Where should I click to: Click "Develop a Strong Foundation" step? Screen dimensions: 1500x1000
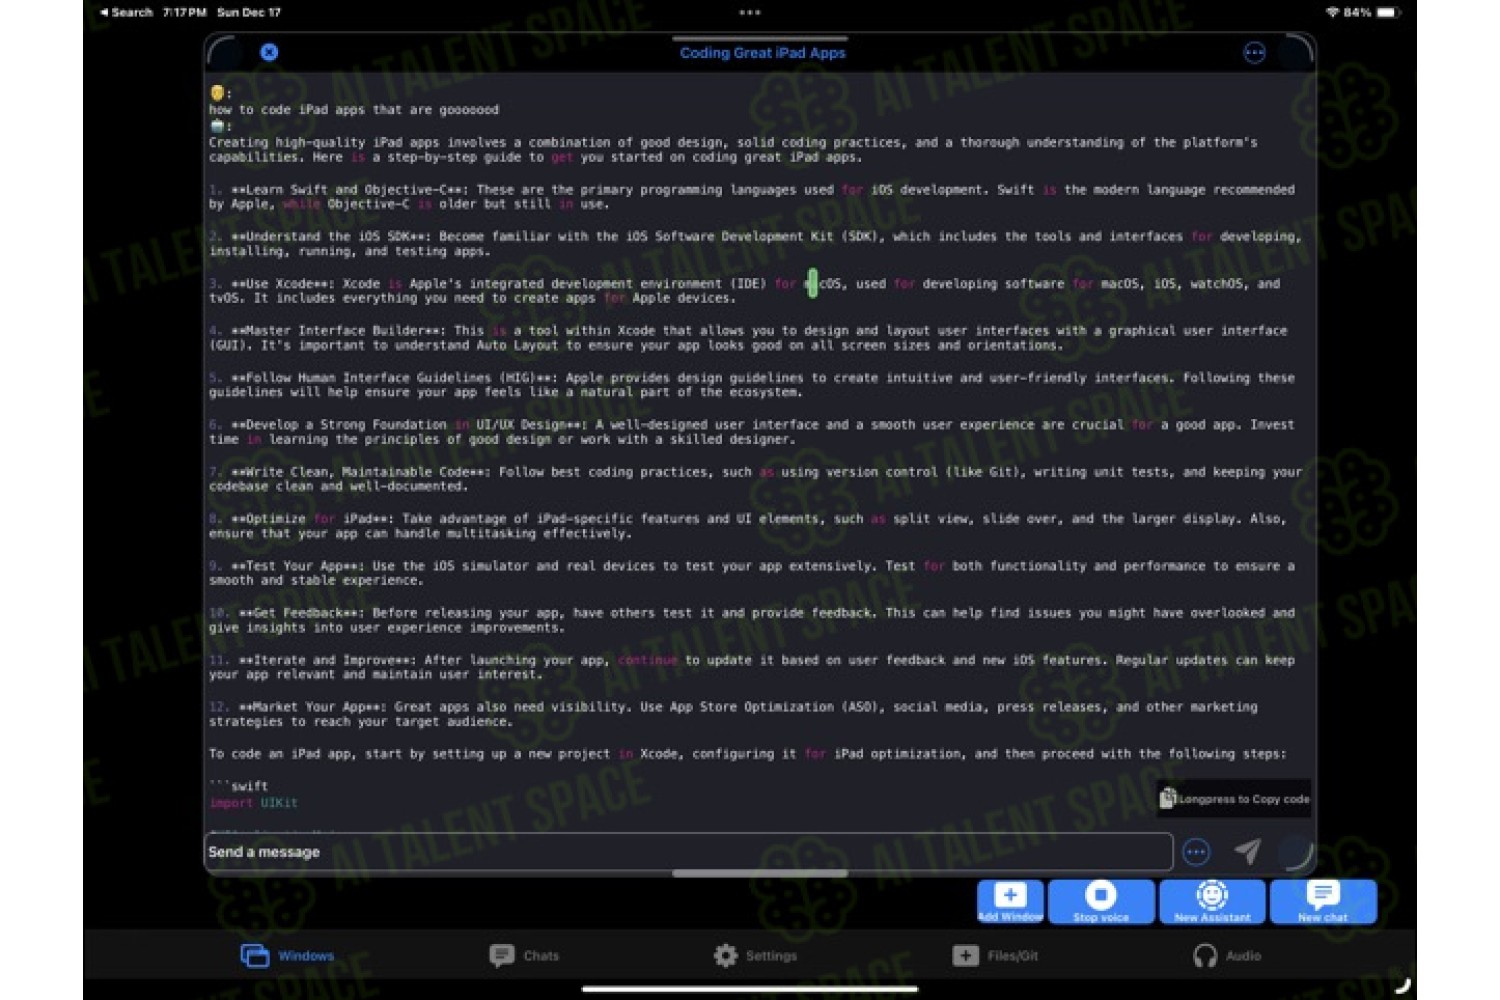click(x=752, y=432)
